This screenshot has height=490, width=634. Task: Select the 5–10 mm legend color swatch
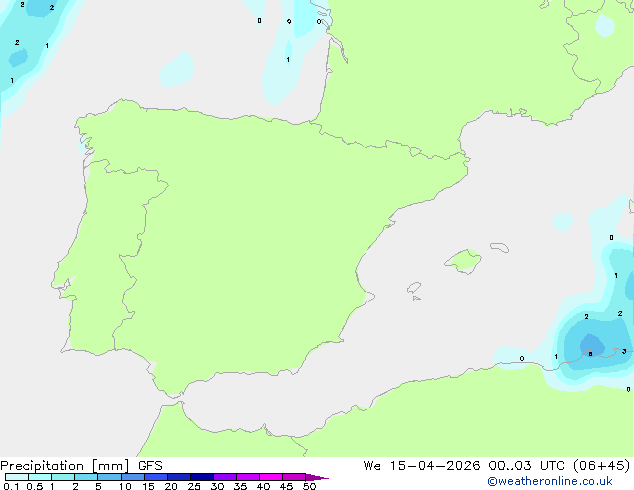[109, 477]
